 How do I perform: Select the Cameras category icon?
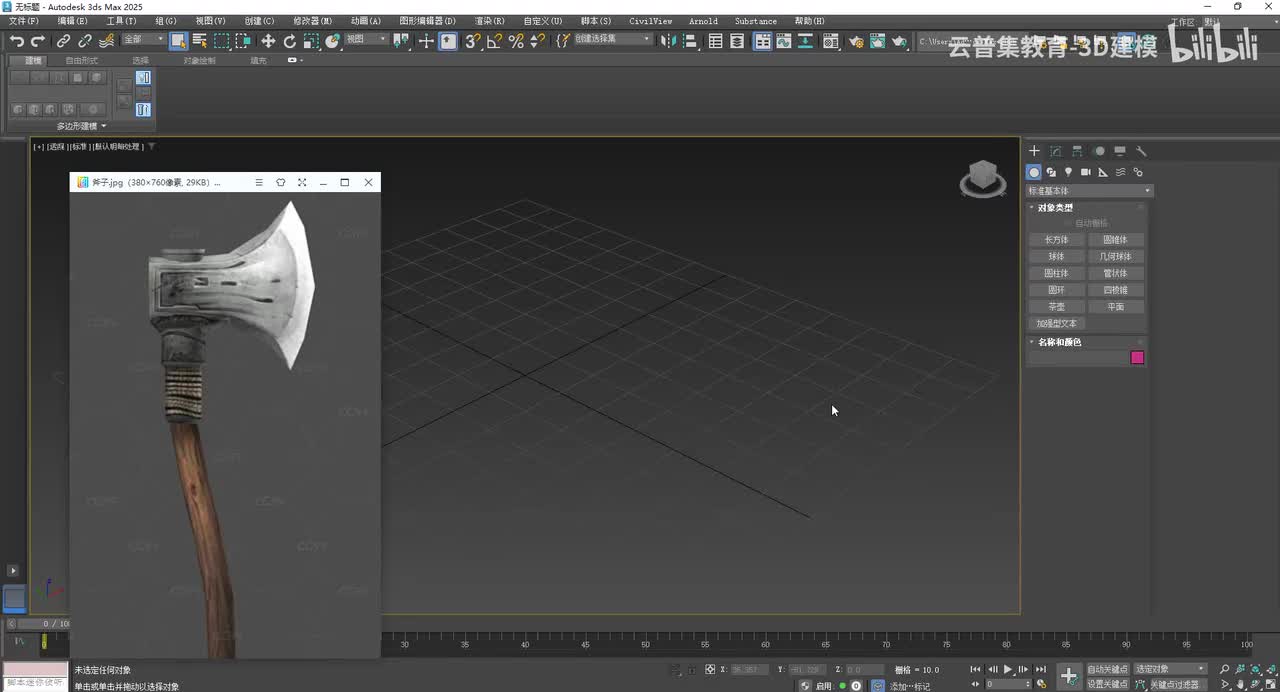(x=1086, y=172)
